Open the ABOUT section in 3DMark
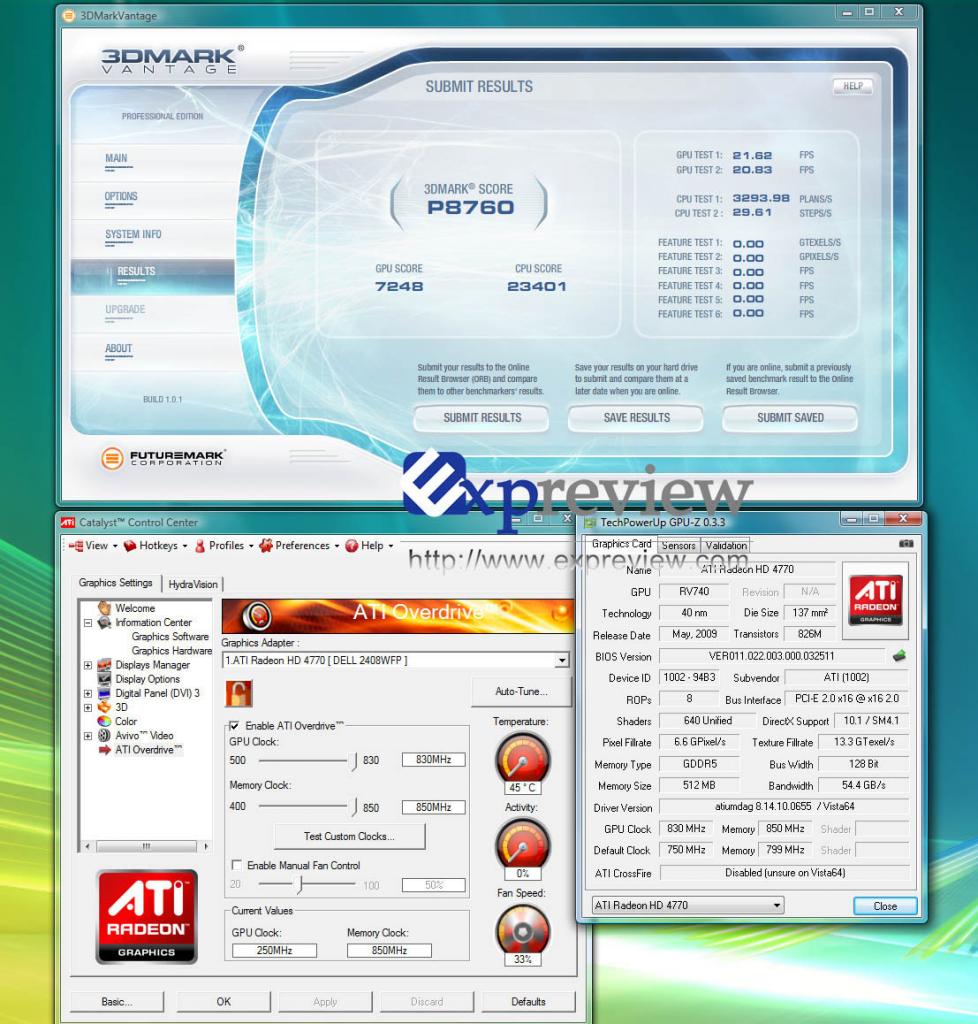Image resolution: width=978 pixels, height=1024 pixels. click(118, 348)
